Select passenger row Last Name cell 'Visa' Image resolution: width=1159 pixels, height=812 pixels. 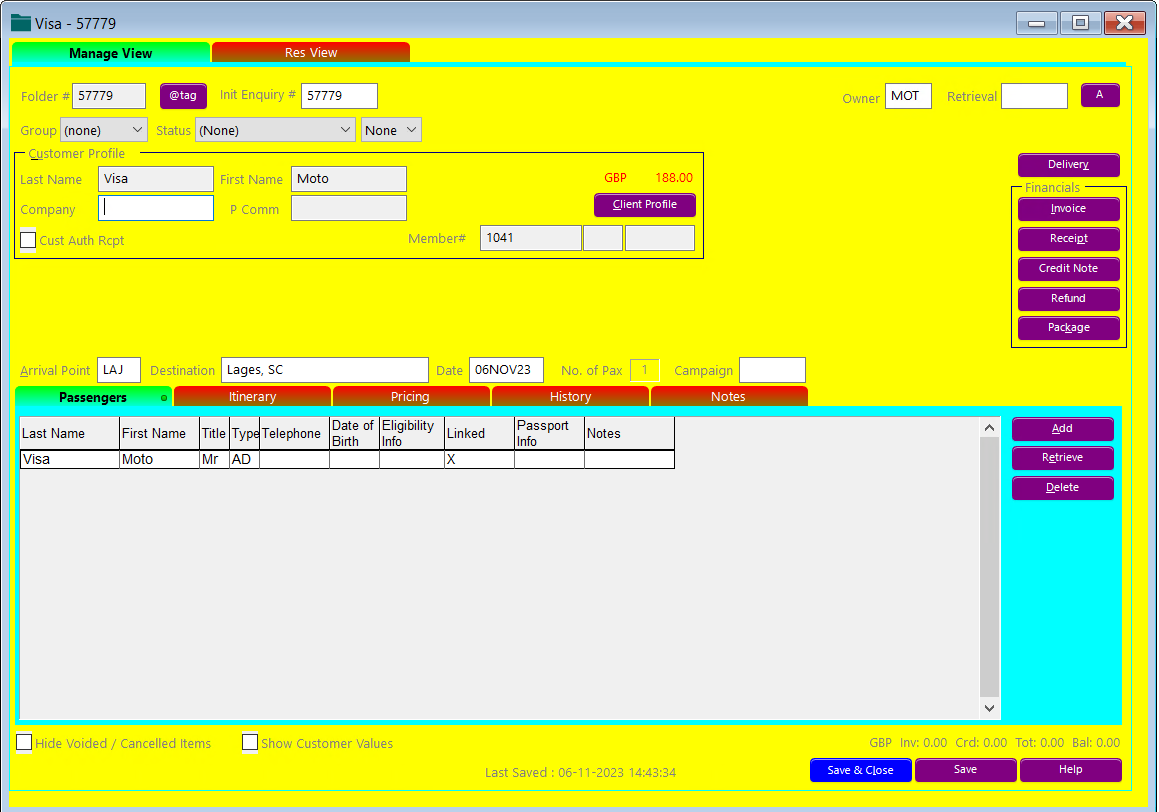69,460
